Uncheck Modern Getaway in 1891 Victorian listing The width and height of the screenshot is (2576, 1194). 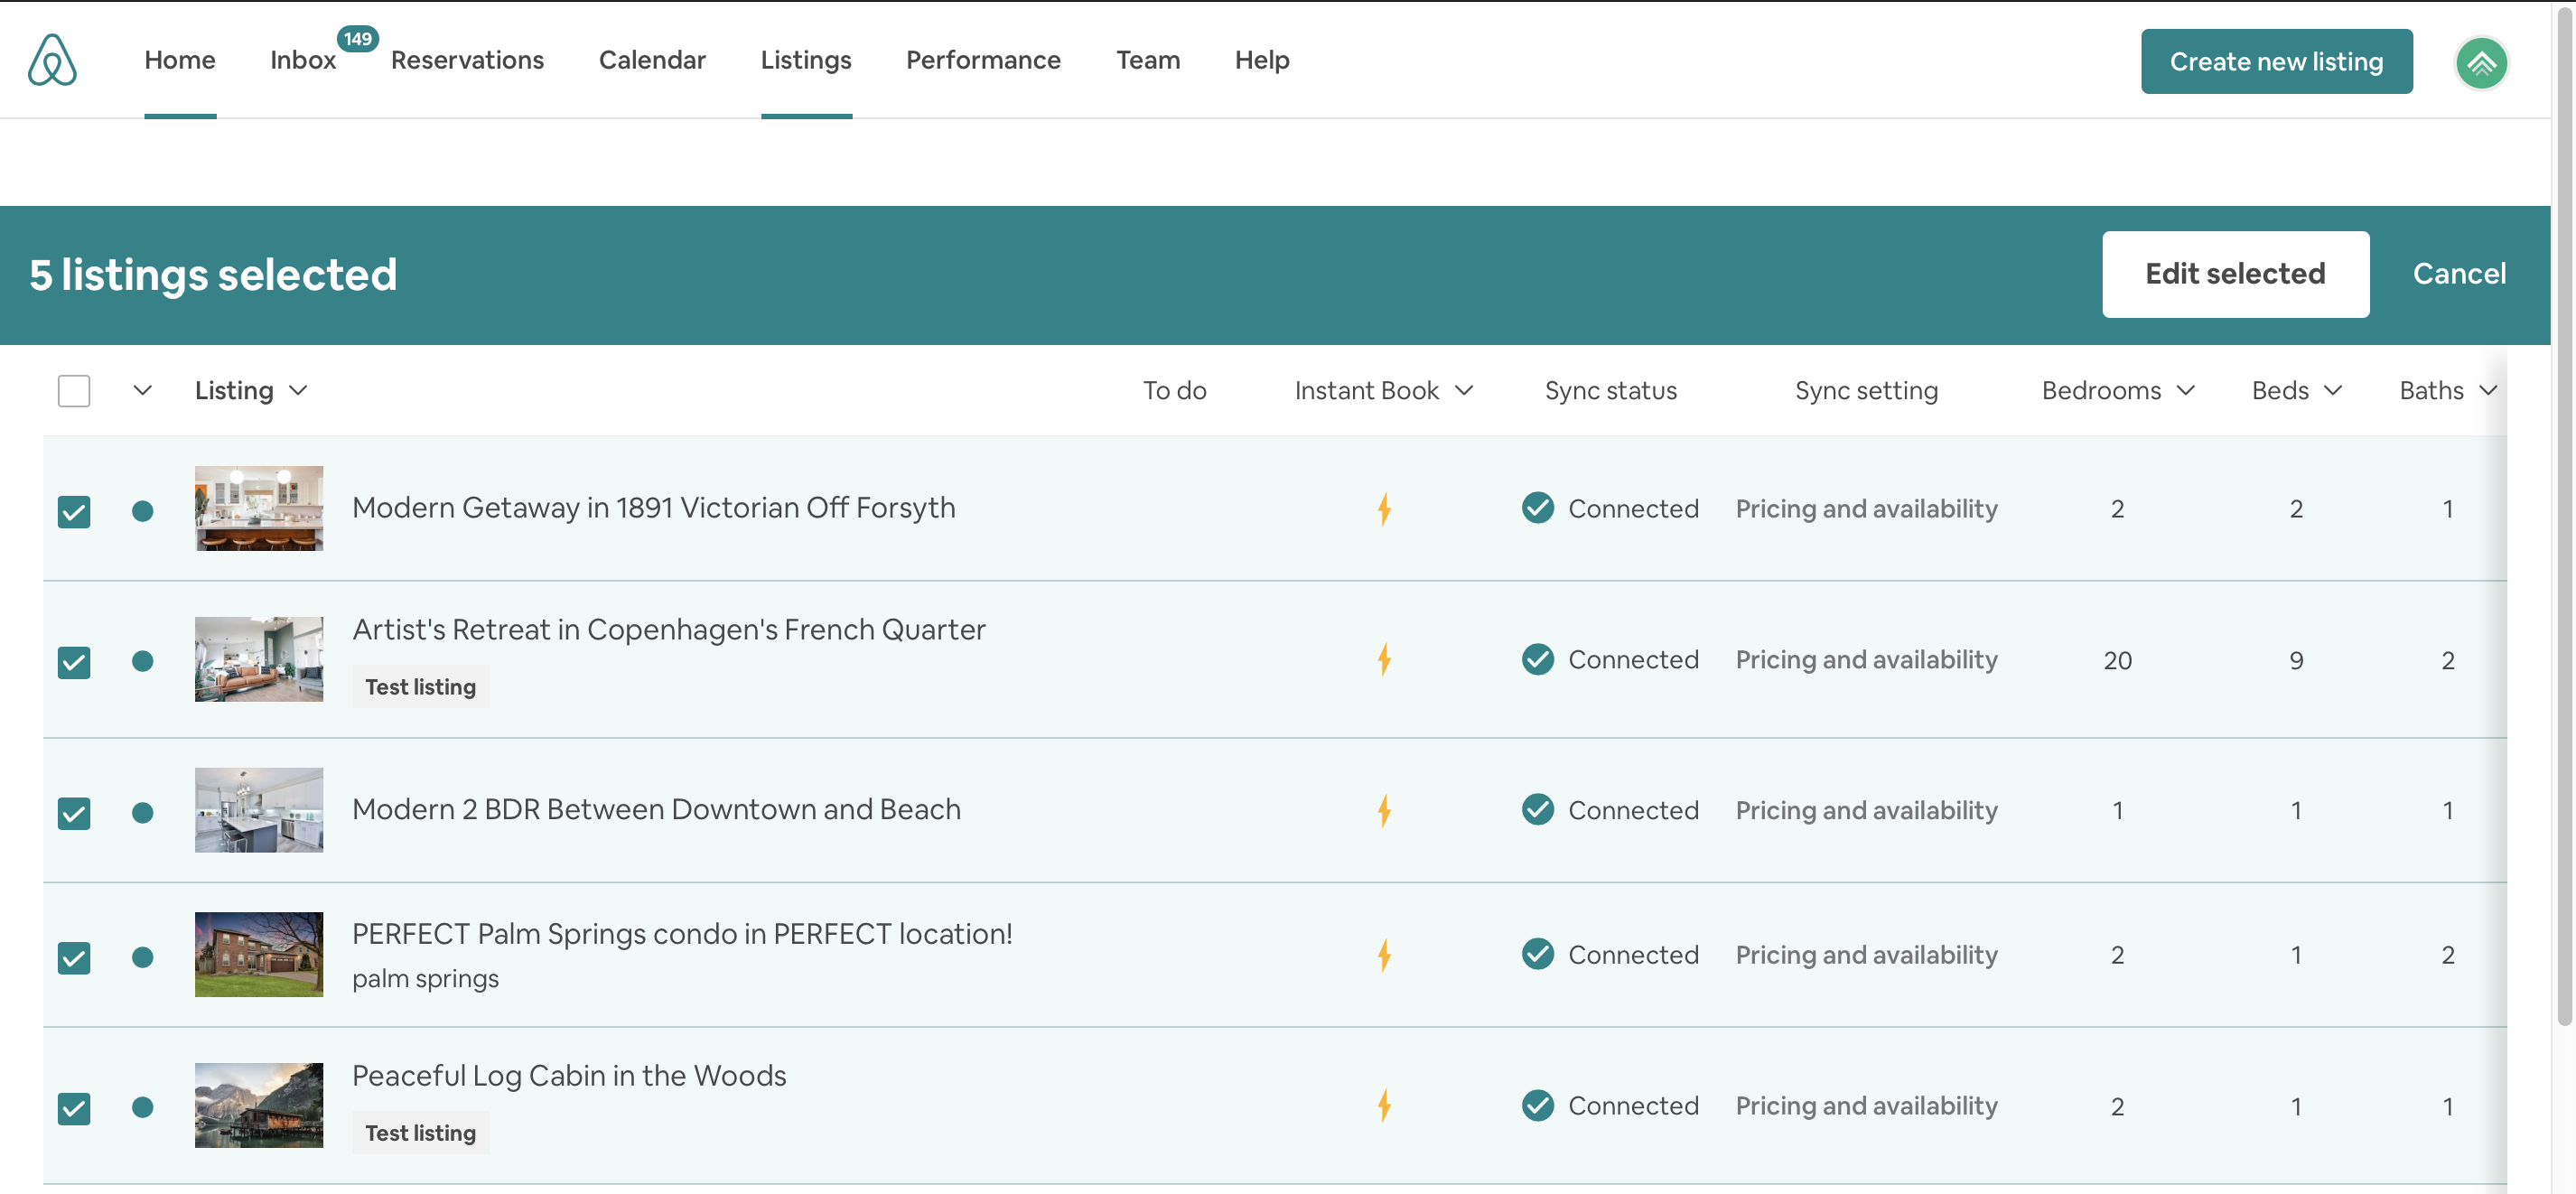pos(74,512)
